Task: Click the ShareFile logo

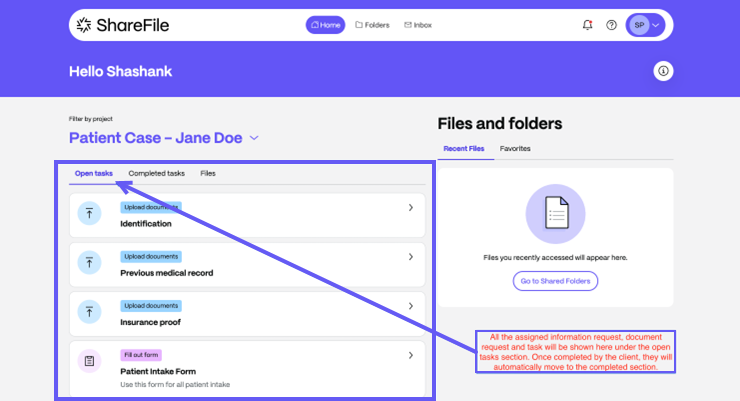Action: pos(115,25)
